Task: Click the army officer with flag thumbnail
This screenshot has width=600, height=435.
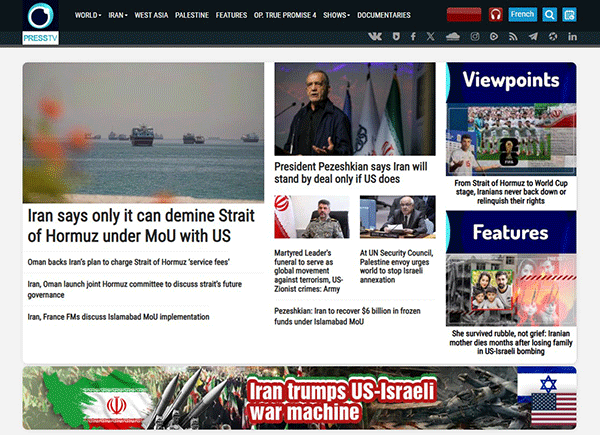Action: (x=312, y=217)
